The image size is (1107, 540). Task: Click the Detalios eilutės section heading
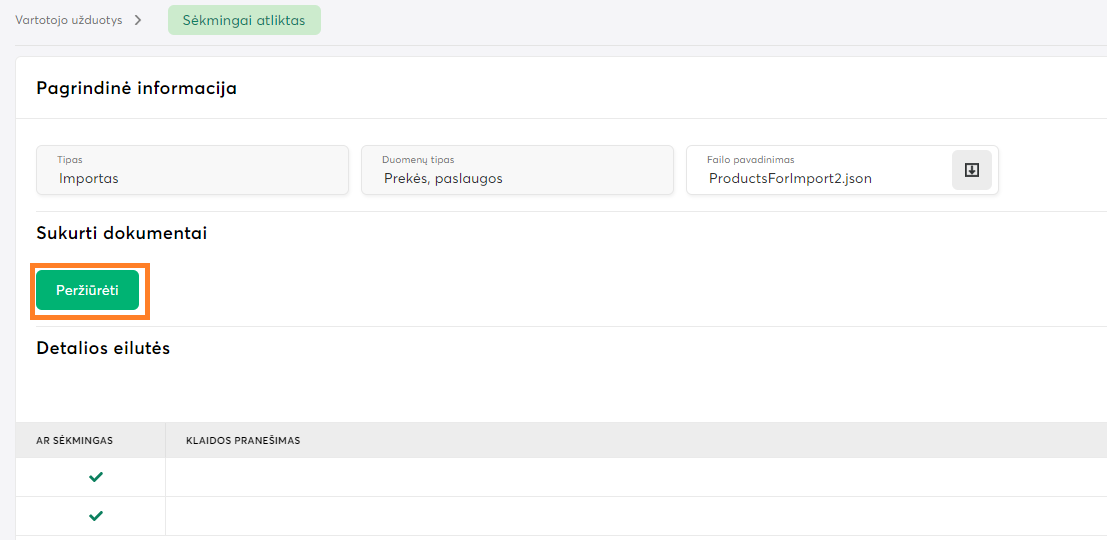(x=103, y=348)
